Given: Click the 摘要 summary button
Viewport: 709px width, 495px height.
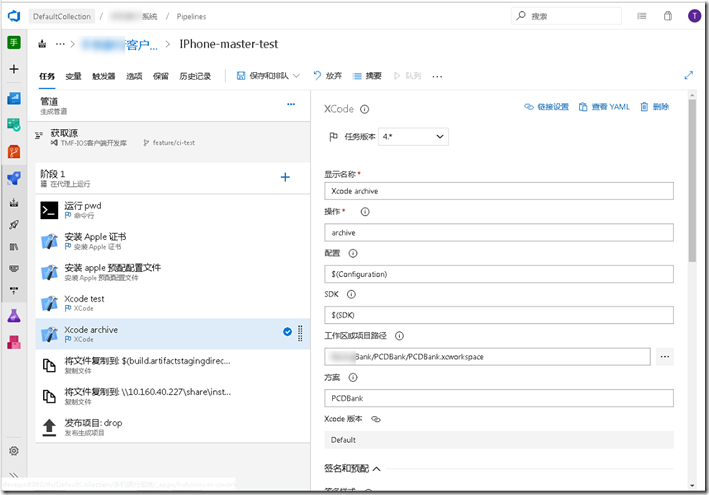Looking at the screenshot, I should [367, 76].
